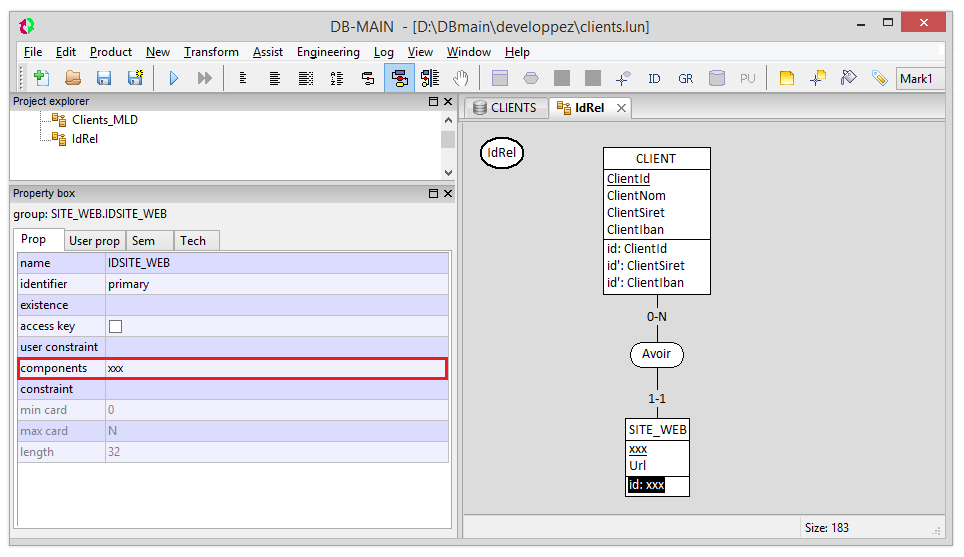Select the graphical dependency view icon

[430, 78]
